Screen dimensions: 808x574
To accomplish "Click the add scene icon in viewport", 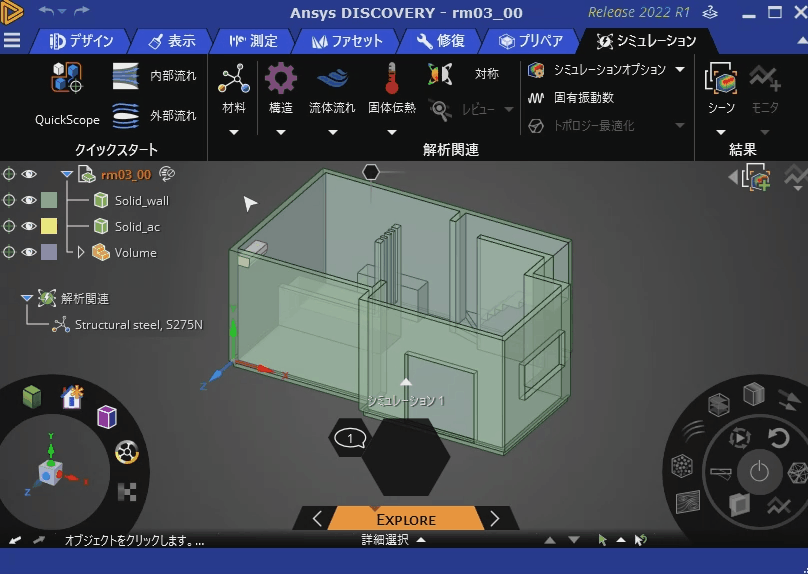I will tap(756, 178).
